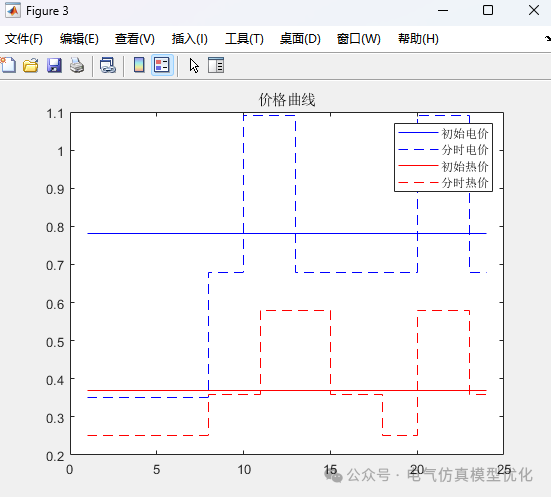Open the 编辑(E) menu

pyautogui.click(x=79, y=39)
